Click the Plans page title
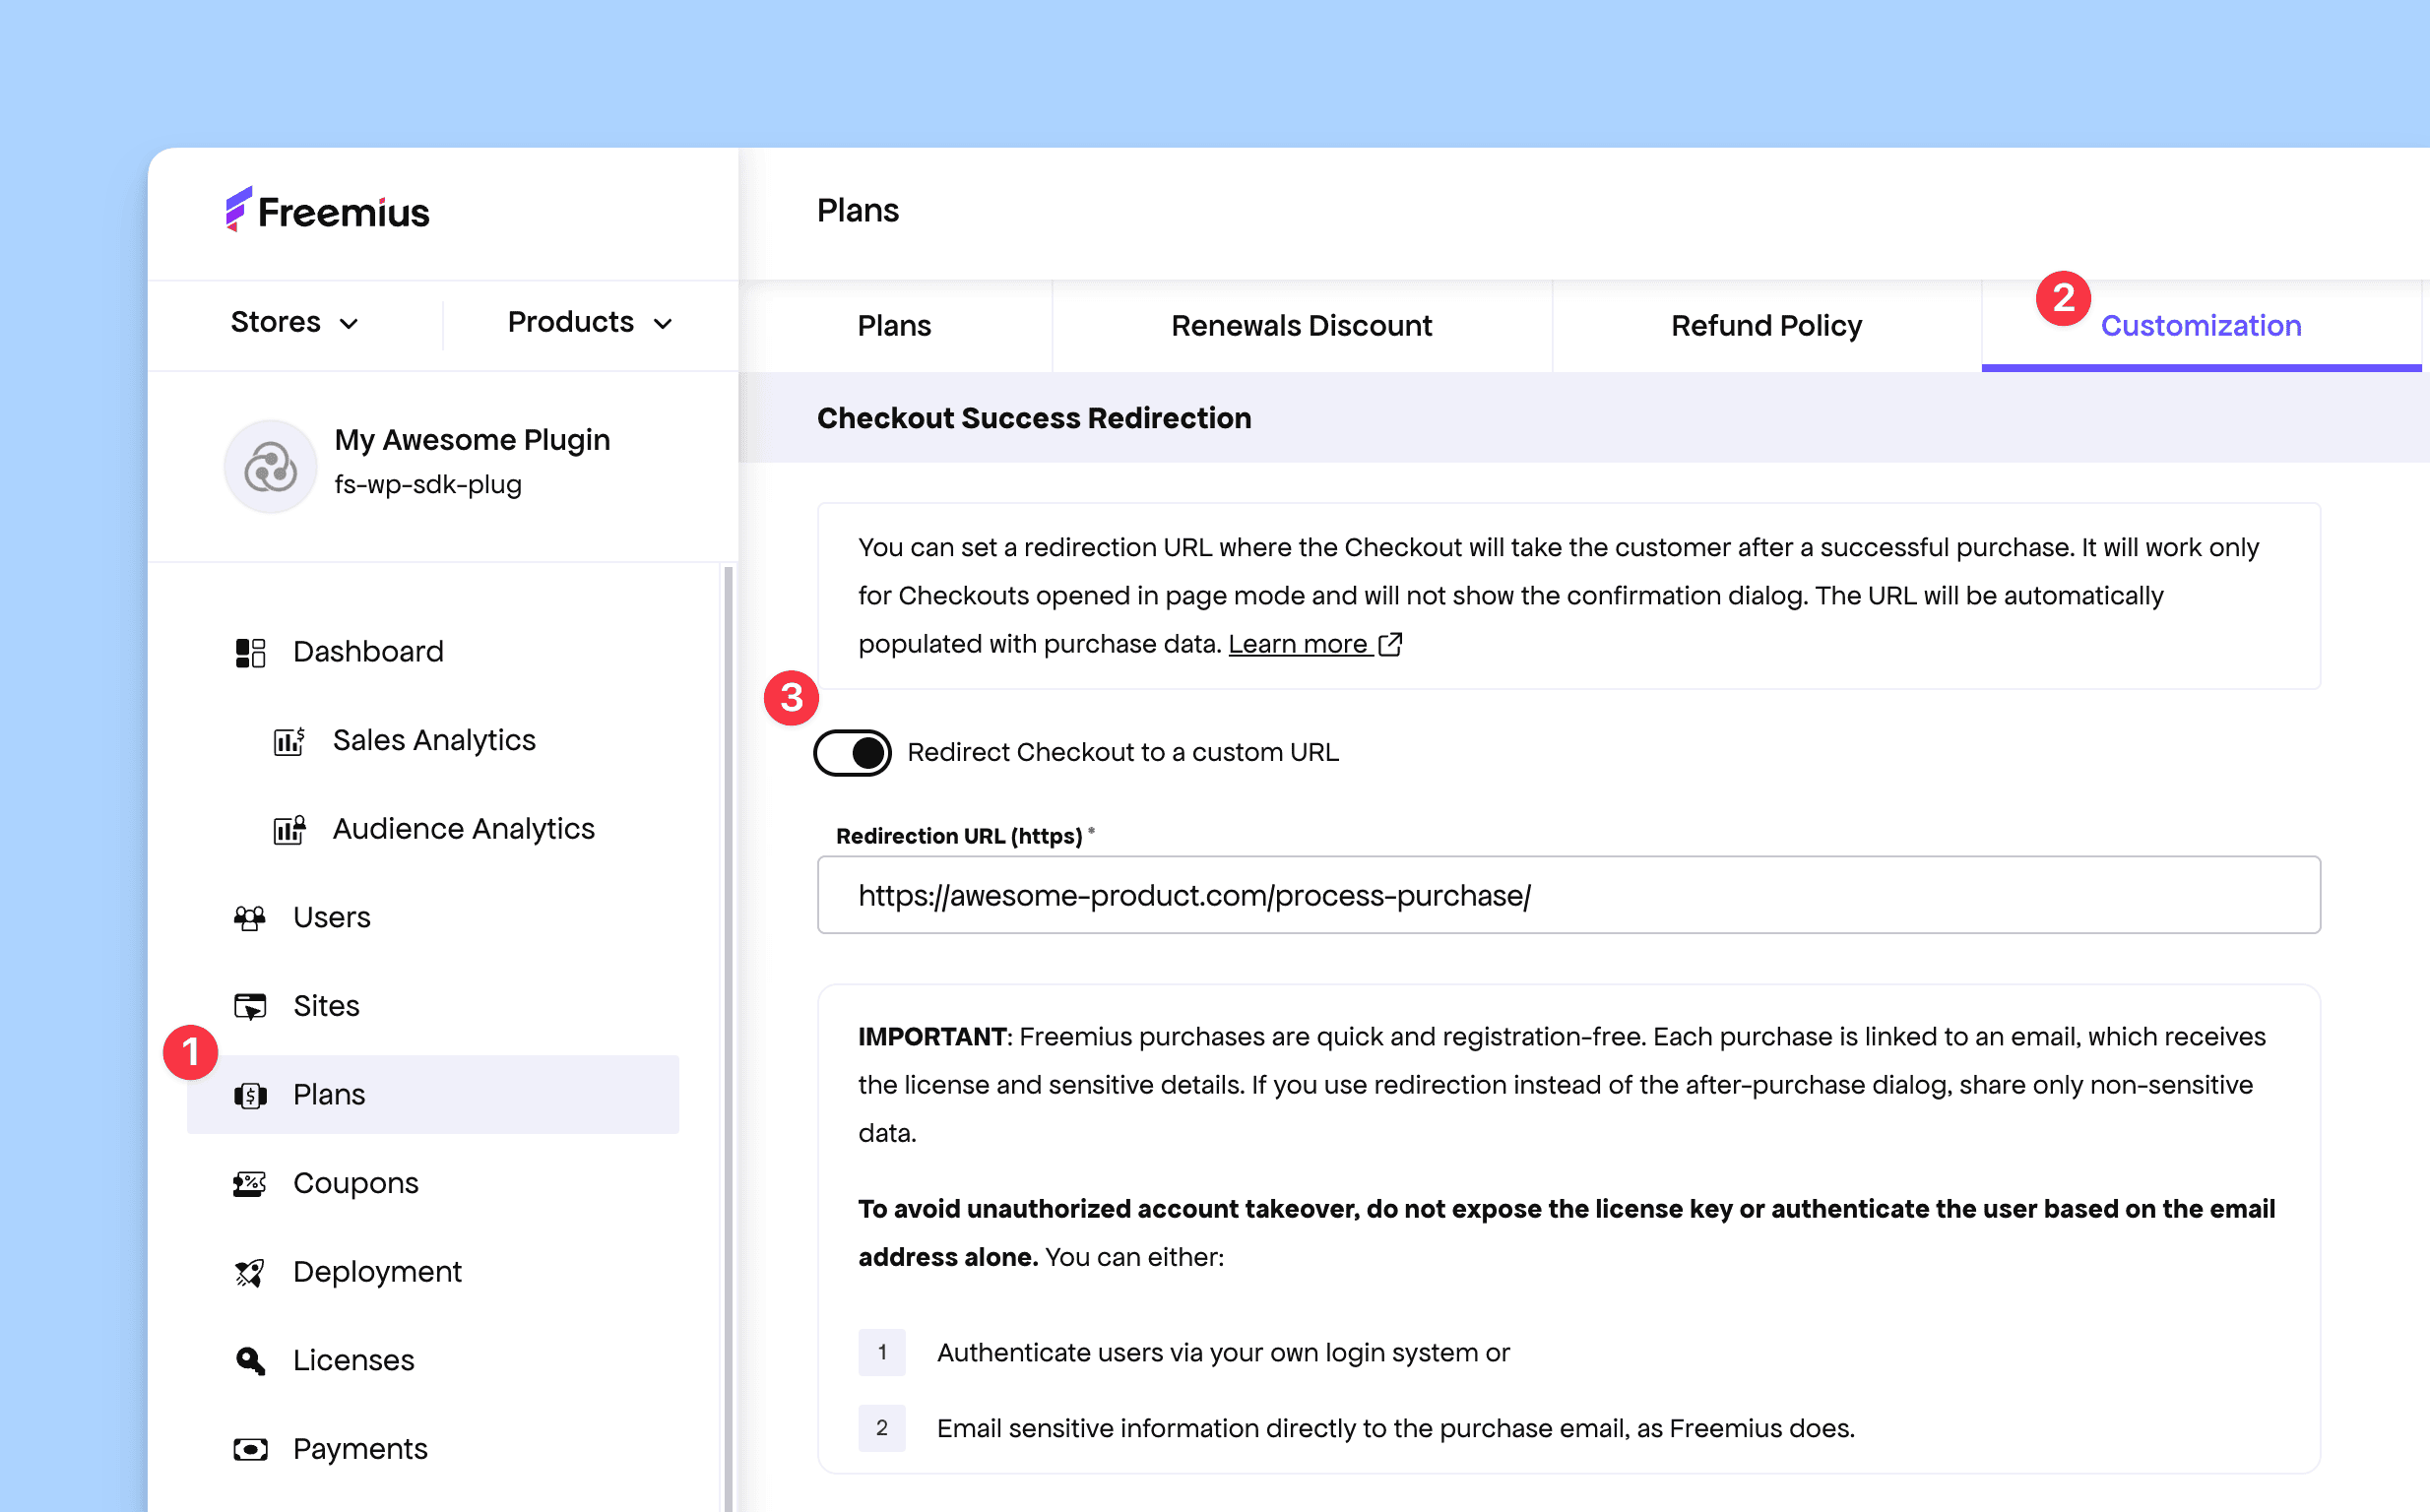The image size is (2430, 1512). [x=858, y=211]
